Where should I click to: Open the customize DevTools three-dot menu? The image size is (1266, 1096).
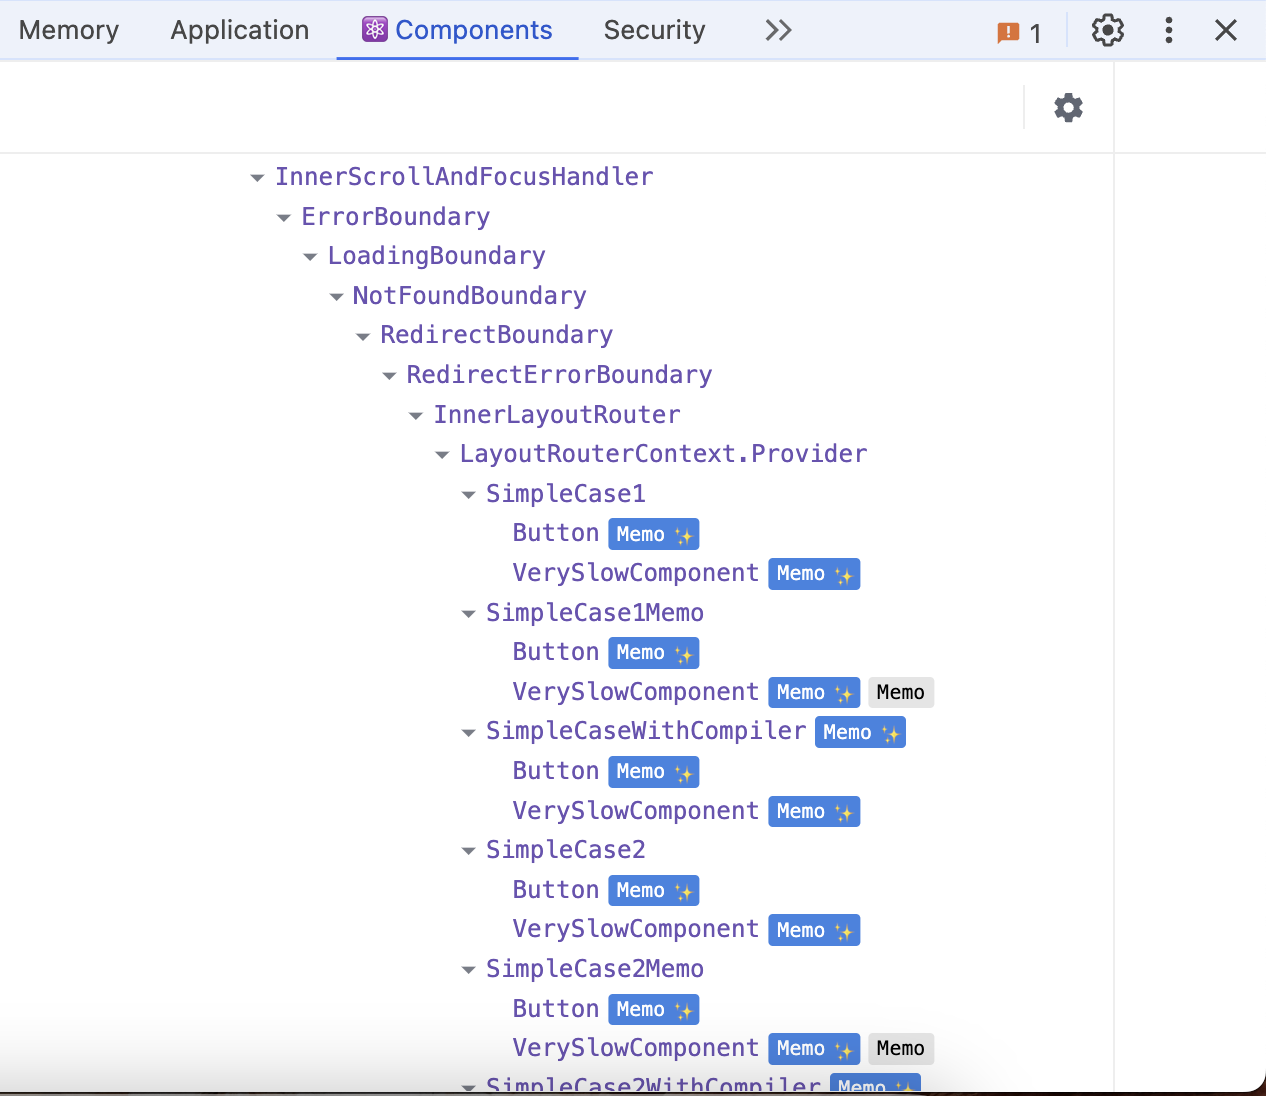(1168, 30)
